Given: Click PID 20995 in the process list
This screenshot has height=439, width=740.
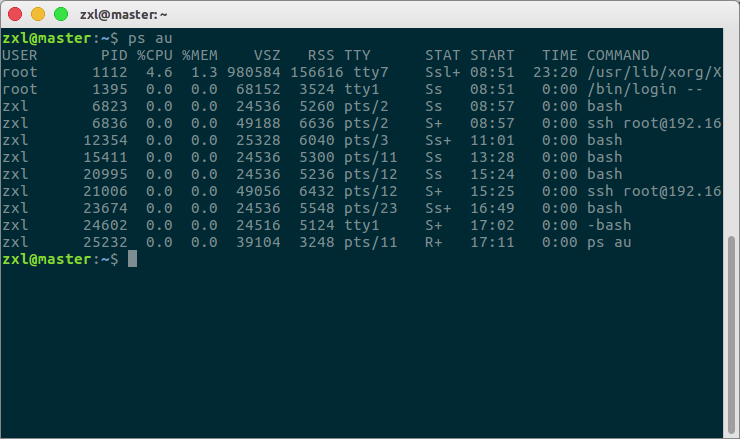Looking at the screenshot, I should coord(105,174).
